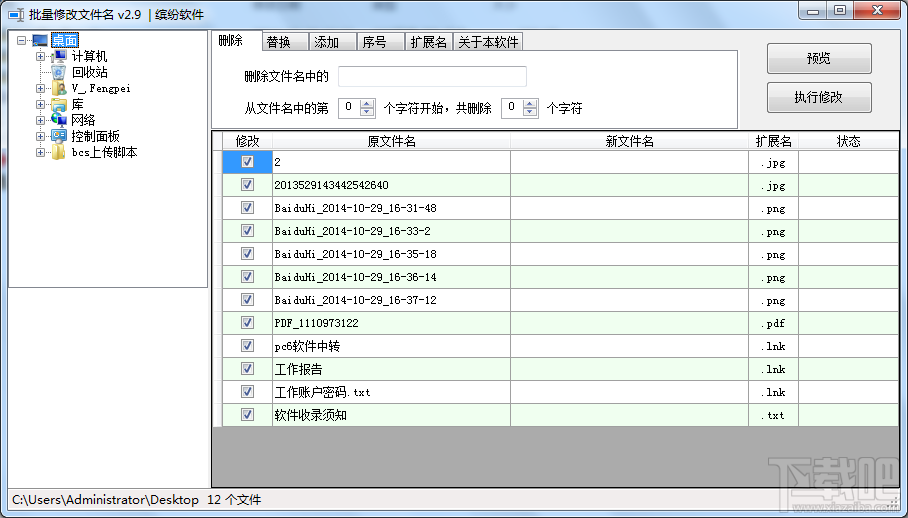The width and height of the screenshot is (908, 518).
Task: Click the 扩展名 column header
Action: tap(774, 141)
